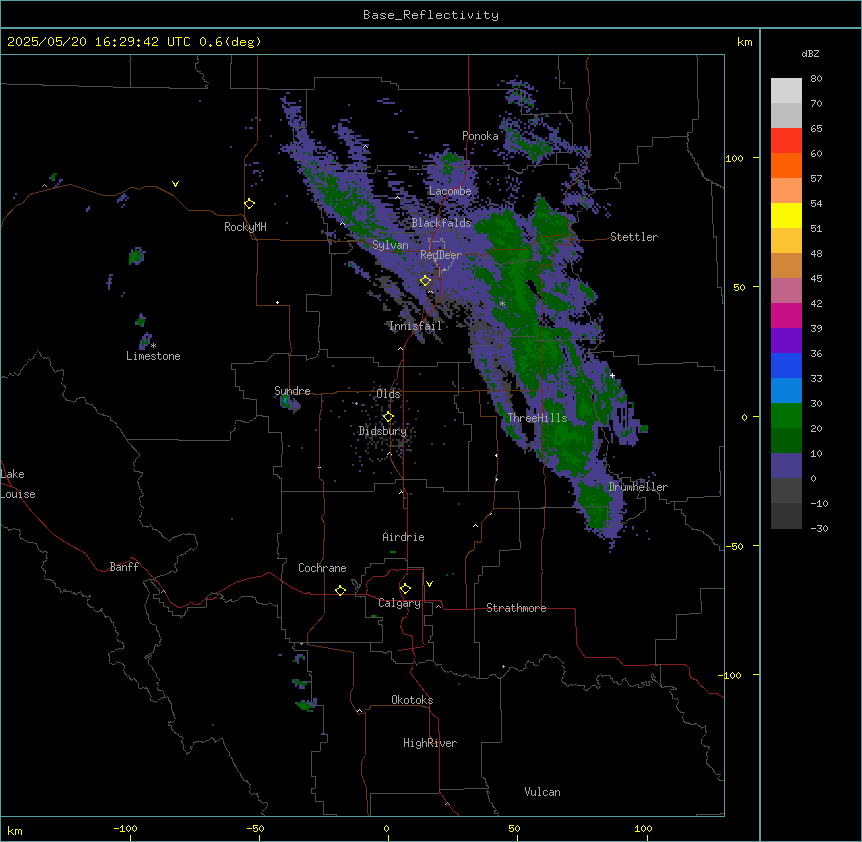Select the red 65 dBZ legend swatch
The image size is (862, 842).
(786, 141)
